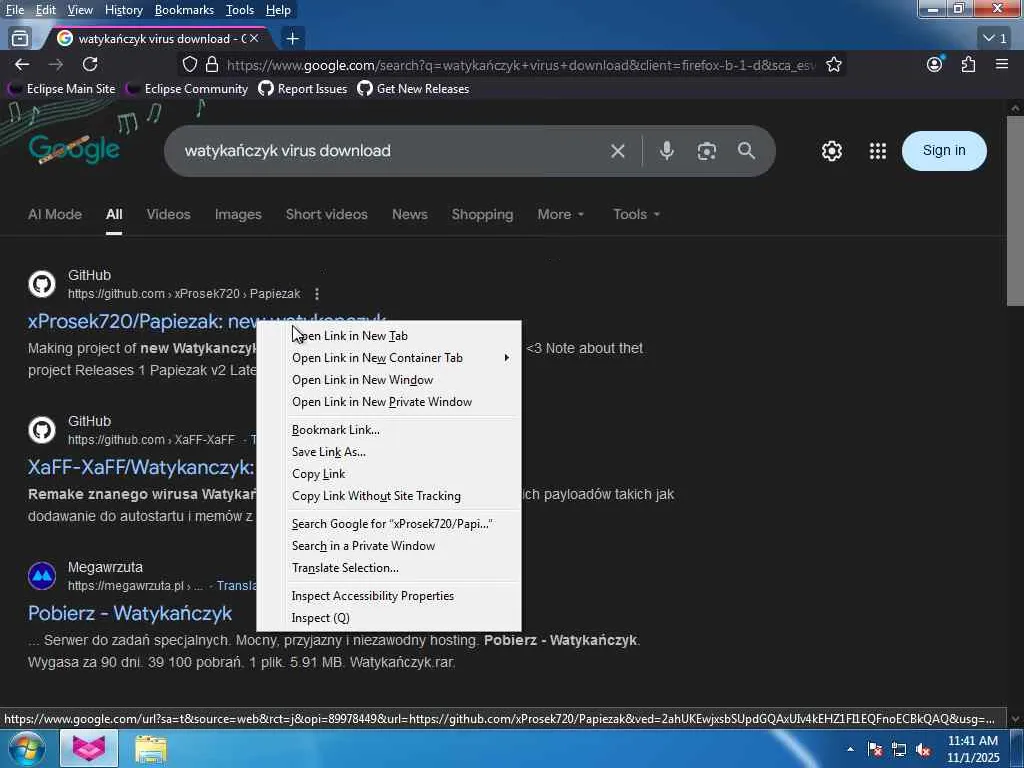This screenshot has height=768, width=1024.
Task: Switch to Shopping results tab
Action: (482, 214)
